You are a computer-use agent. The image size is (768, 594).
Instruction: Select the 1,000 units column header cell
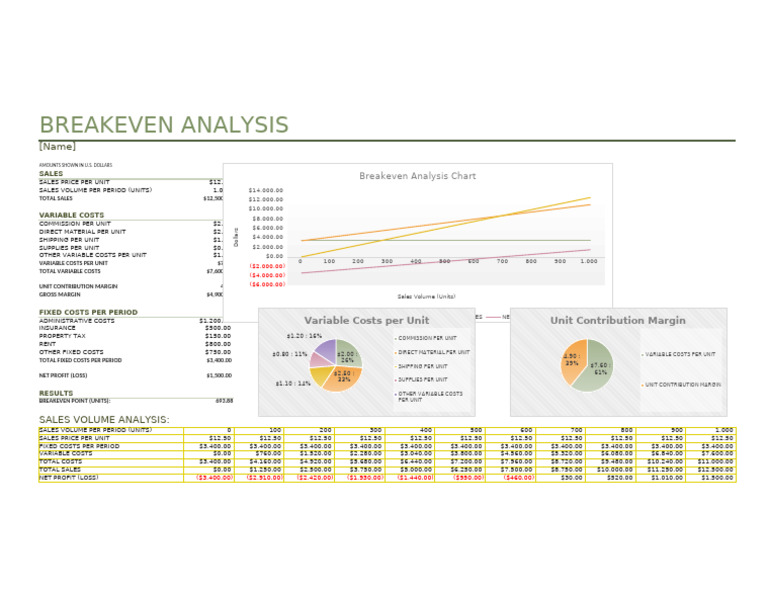710,430
